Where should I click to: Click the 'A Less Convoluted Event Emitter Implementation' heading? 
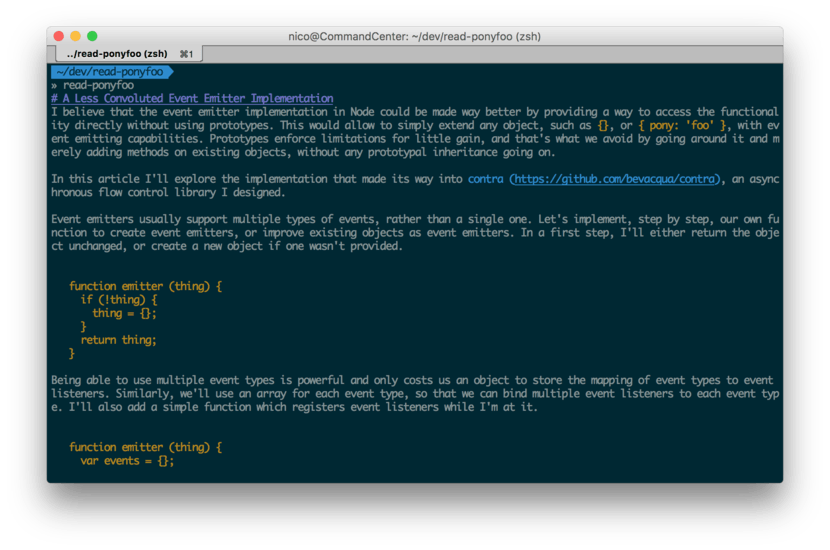(x=197, y=99)
